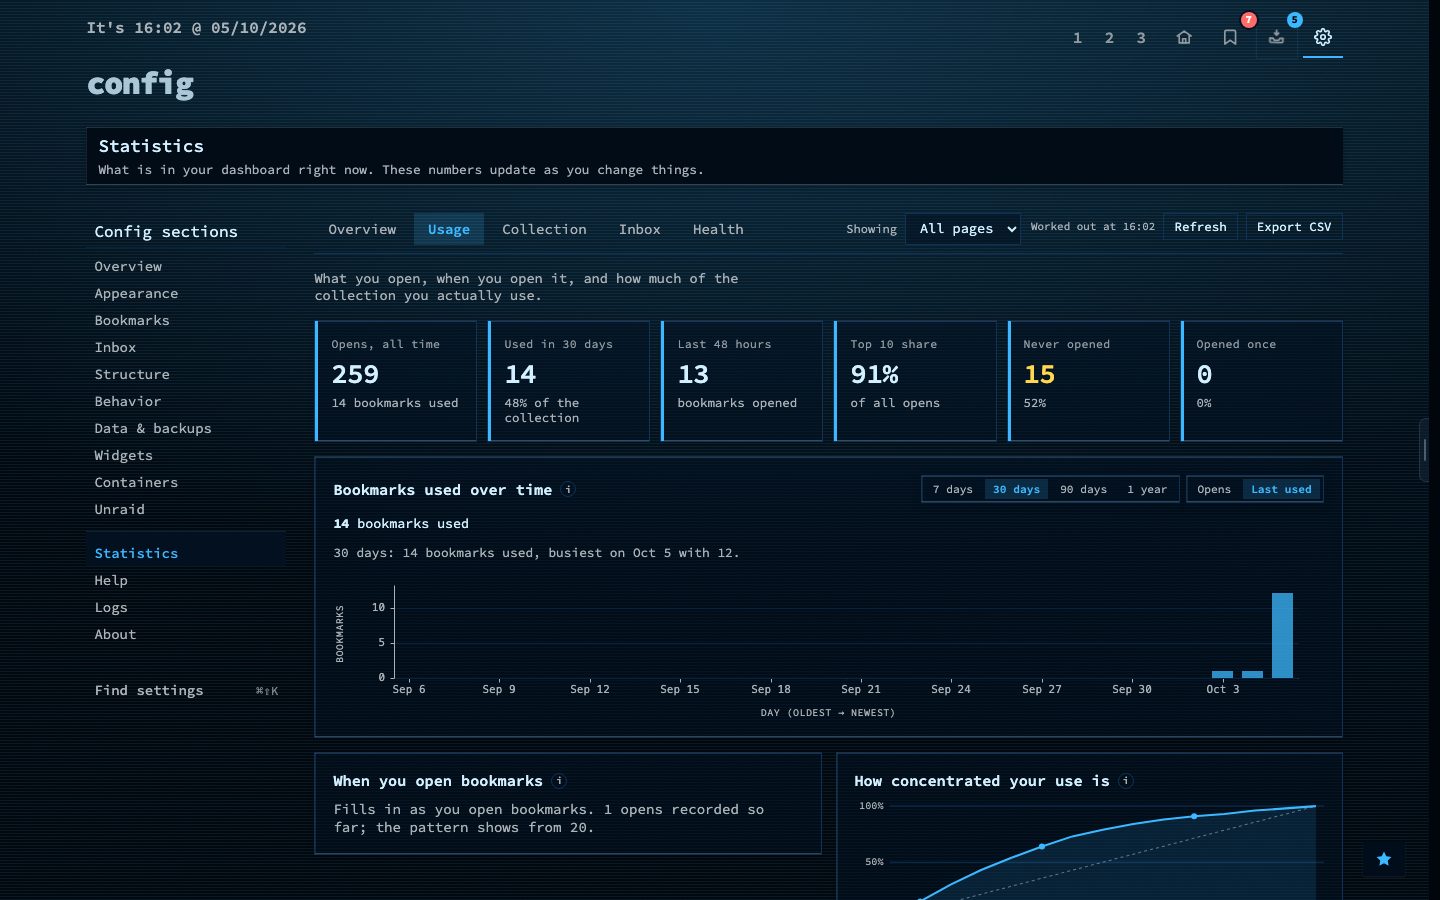Set the chart range to 1 year
The width and height of the screenshot is (1440, 900).
click(x=1147, y=489)
